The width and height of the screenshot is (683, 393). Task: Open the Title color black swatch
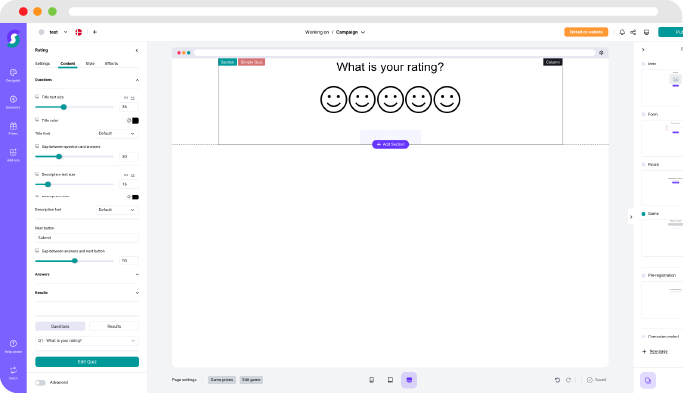click(x=135, y=121)
